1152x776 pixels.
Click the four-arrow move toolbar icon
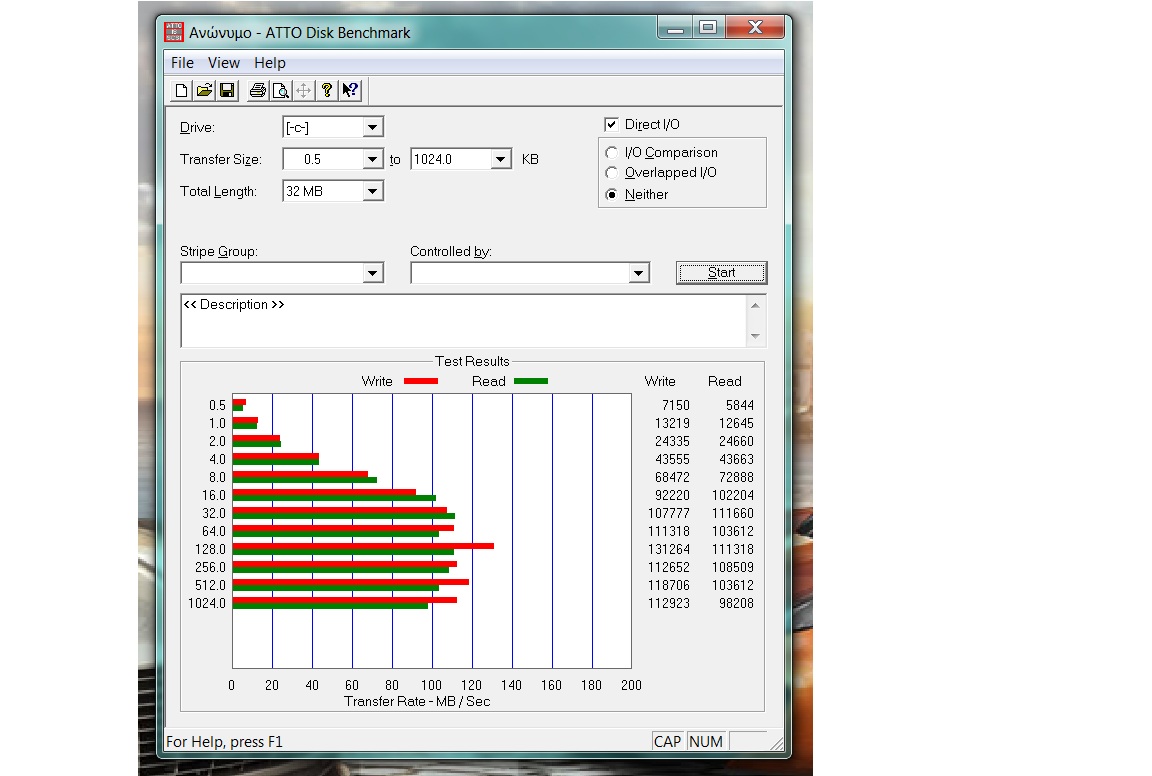click(303, 90)
